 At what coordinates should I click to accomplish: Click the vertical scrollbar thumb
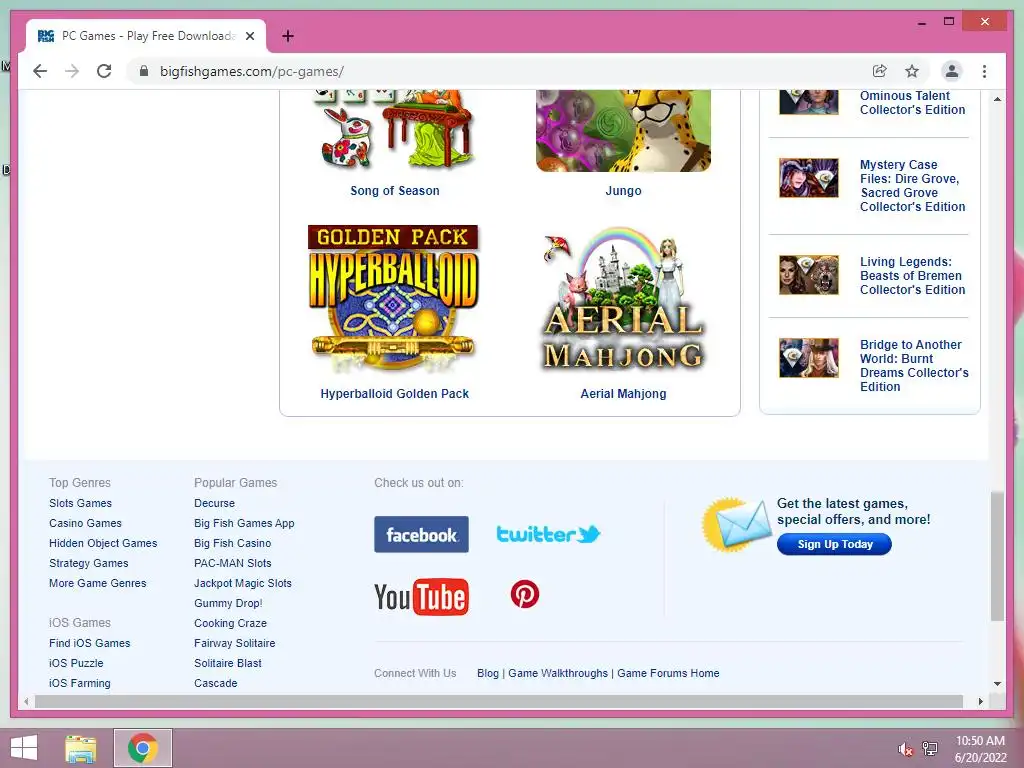[997, 556]
